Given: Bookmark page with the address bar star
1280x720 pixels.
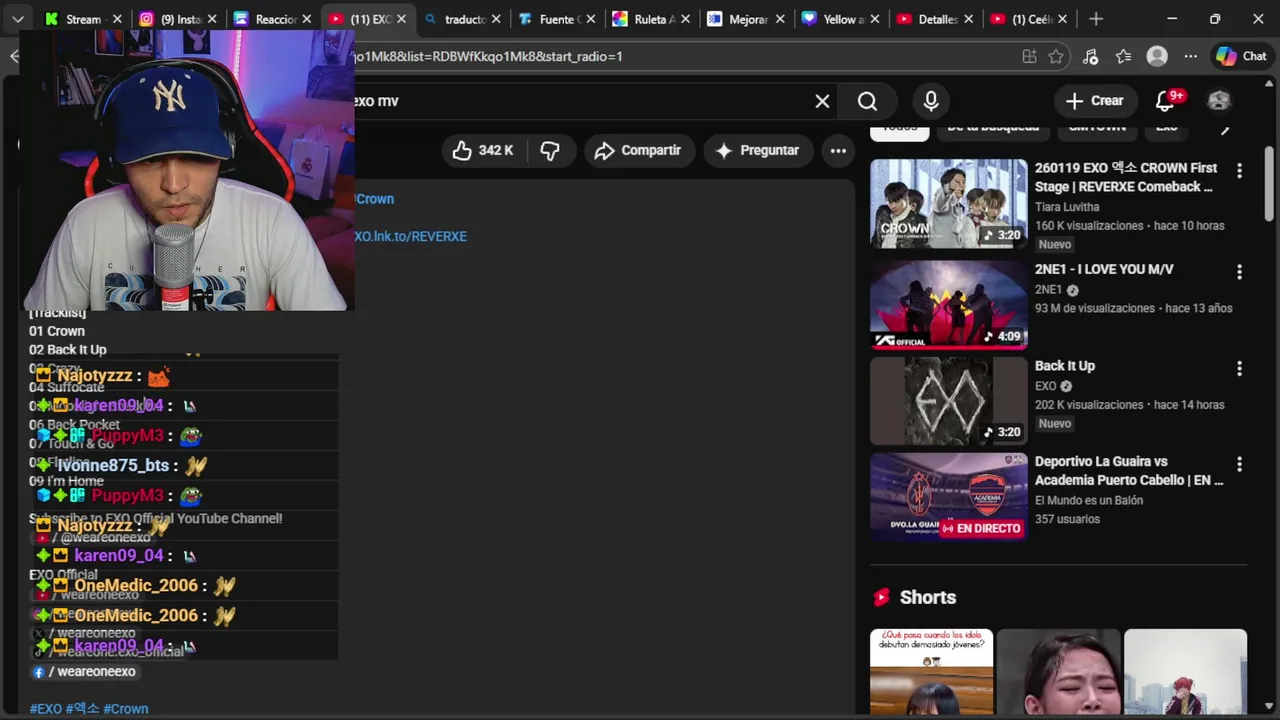Looking at the screenshot, I should 1056,57.
